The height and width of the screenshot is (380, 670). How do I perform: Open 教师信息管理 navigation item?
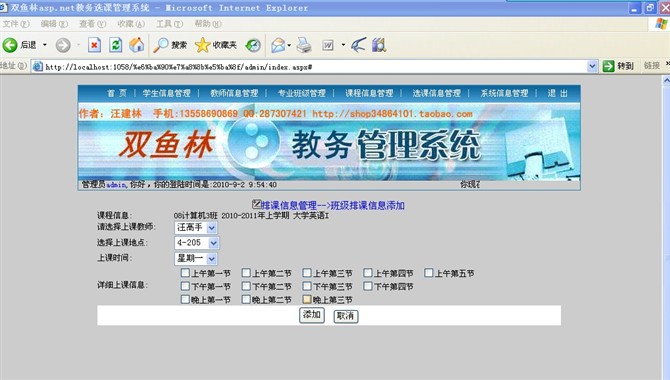pyautogui.click(x=234, y=93)
